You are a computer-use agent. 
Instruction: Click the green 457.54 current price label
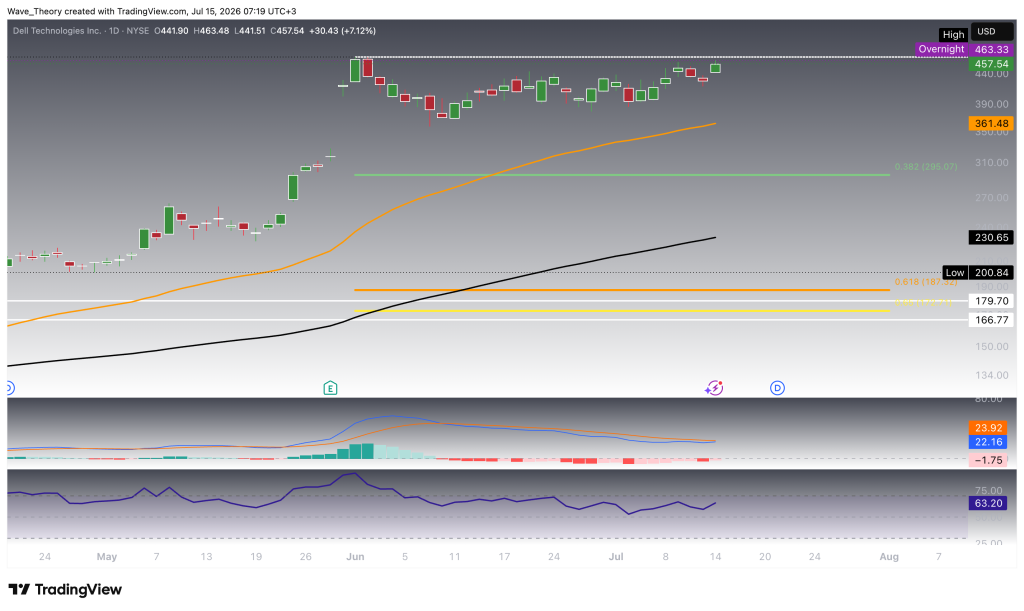click(x=991, y=64)
